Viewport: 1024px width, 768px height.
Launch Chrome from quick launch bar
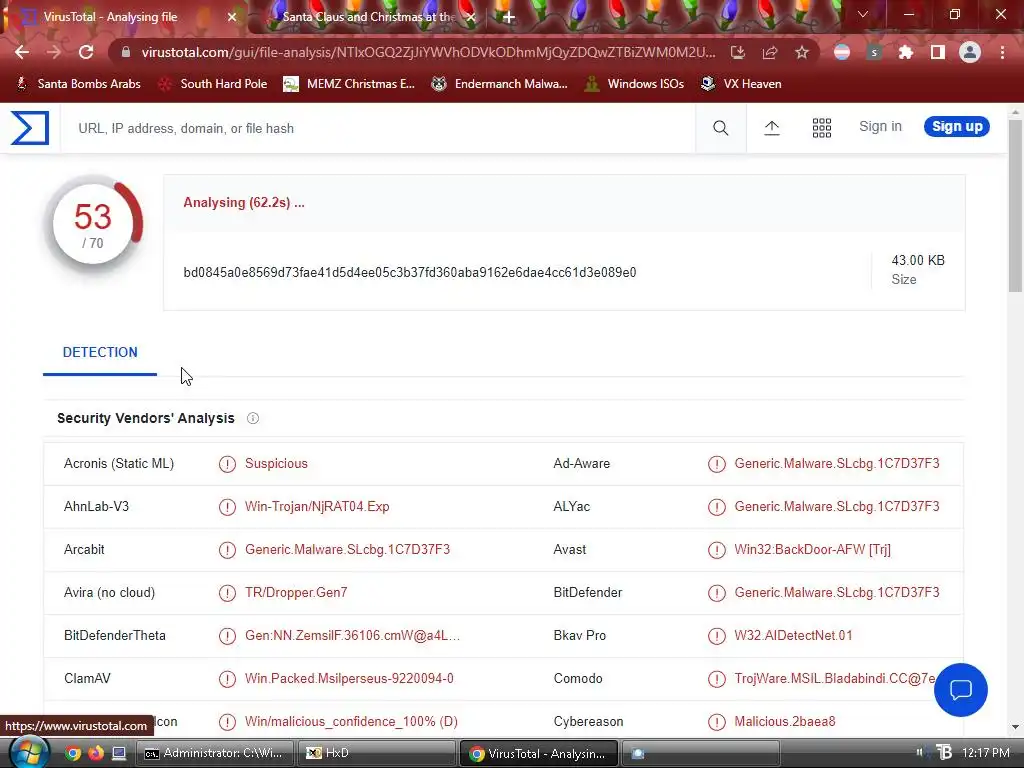tap(72, 753)
